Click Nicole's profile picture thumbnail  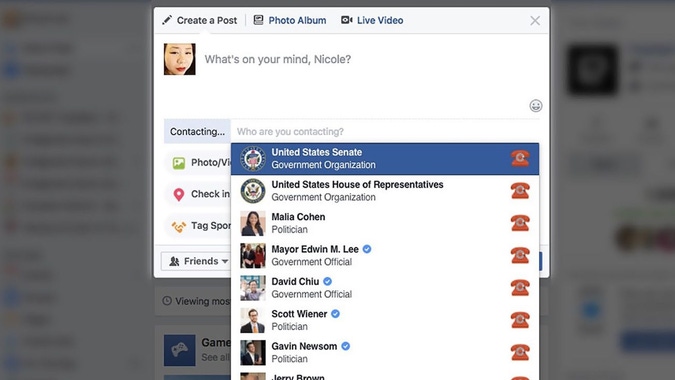(180, 59)
